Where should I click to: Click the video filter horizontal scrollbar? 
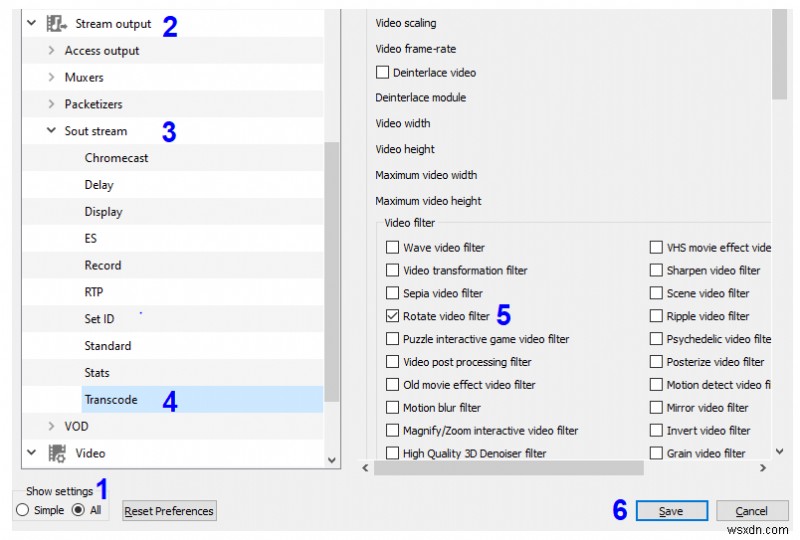[510, 468]
